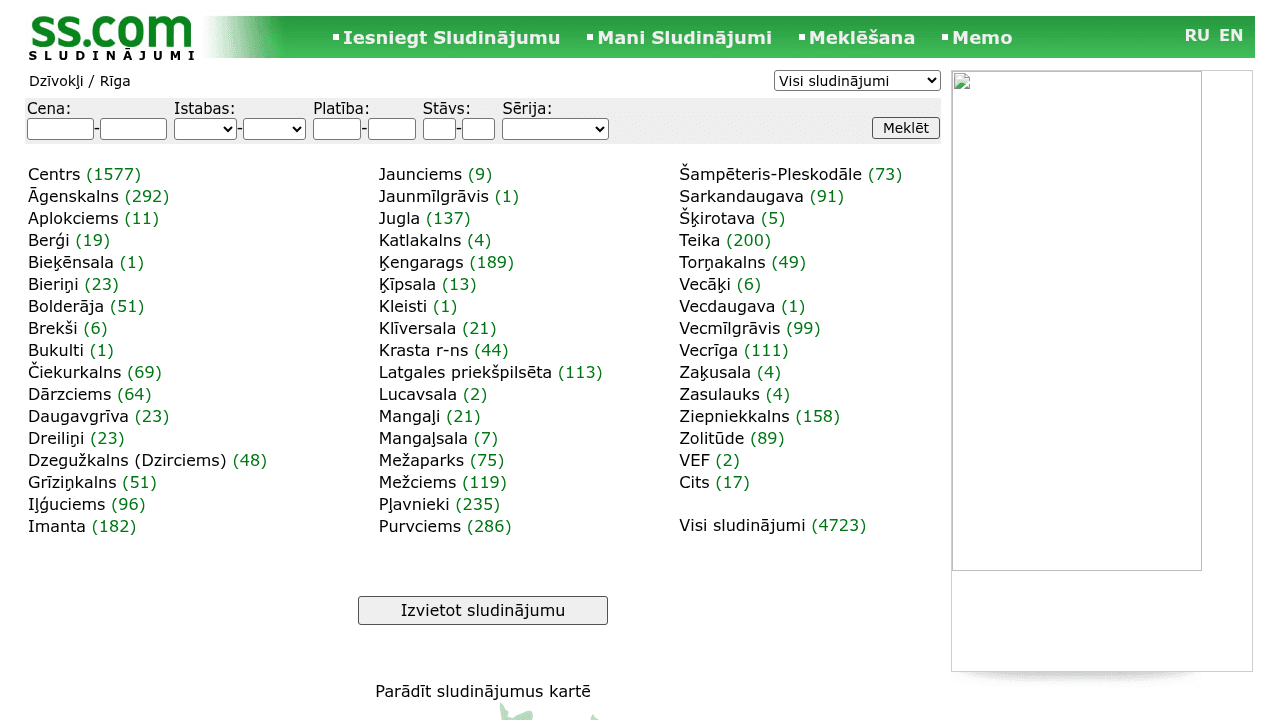
Task: Open Krasta r-ns listings
Action: (x=423, y=350)
